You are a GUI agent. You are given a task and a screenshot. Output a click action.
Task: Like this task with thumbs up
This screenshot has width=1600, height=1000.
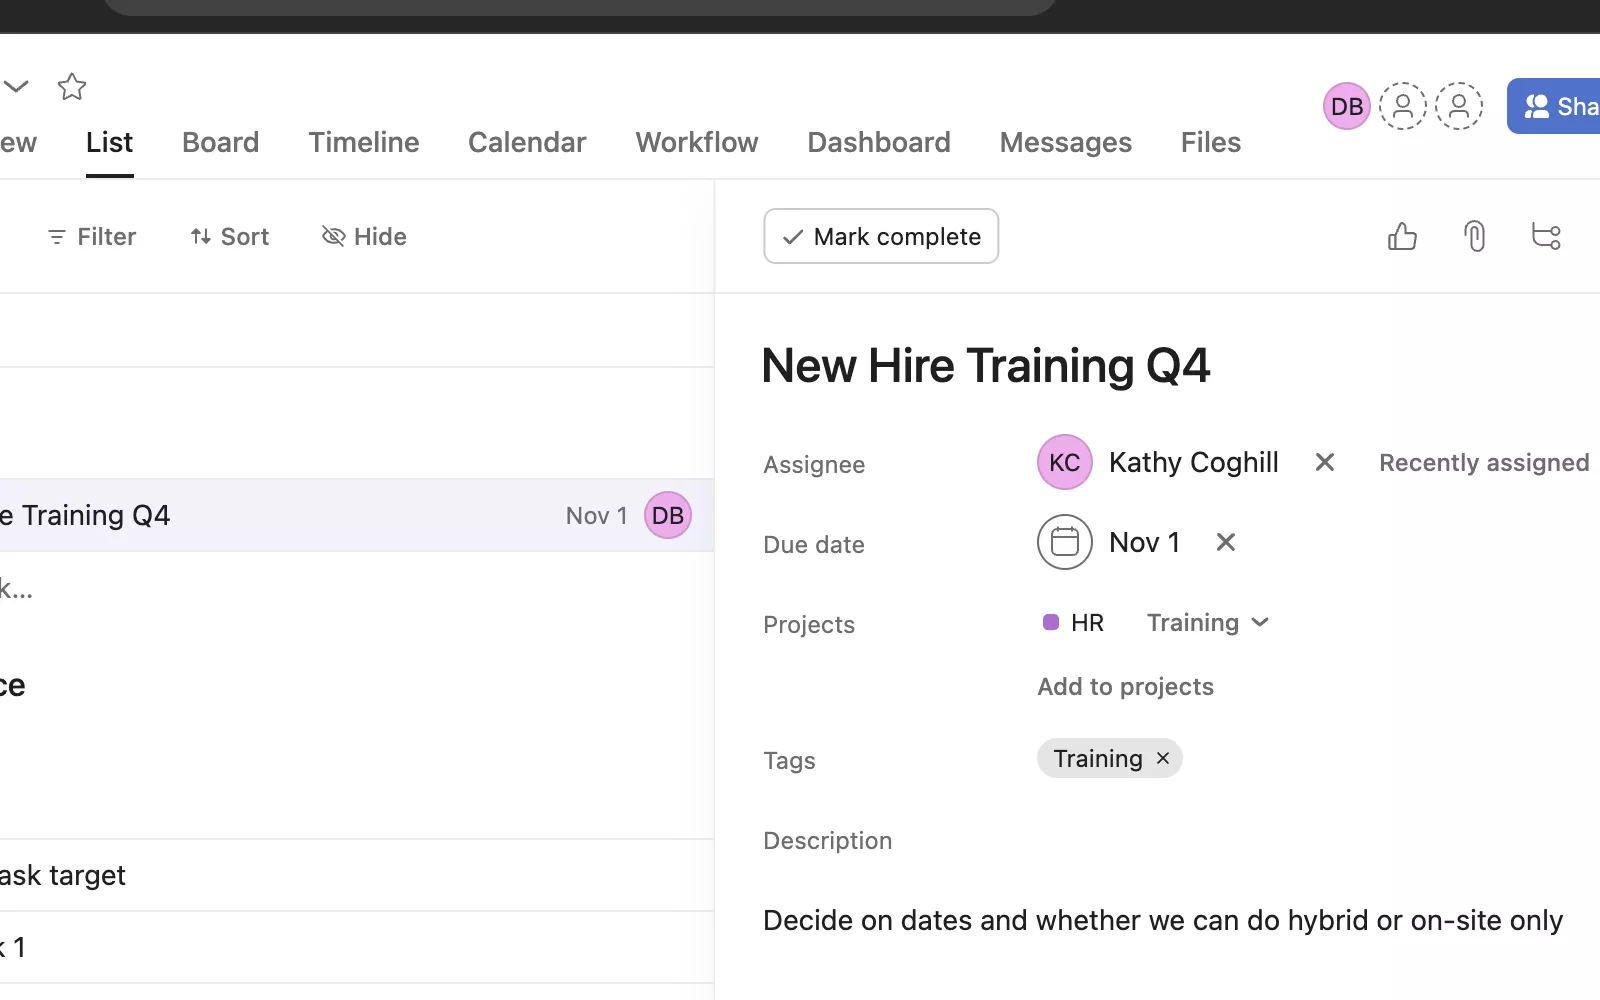1402,237
